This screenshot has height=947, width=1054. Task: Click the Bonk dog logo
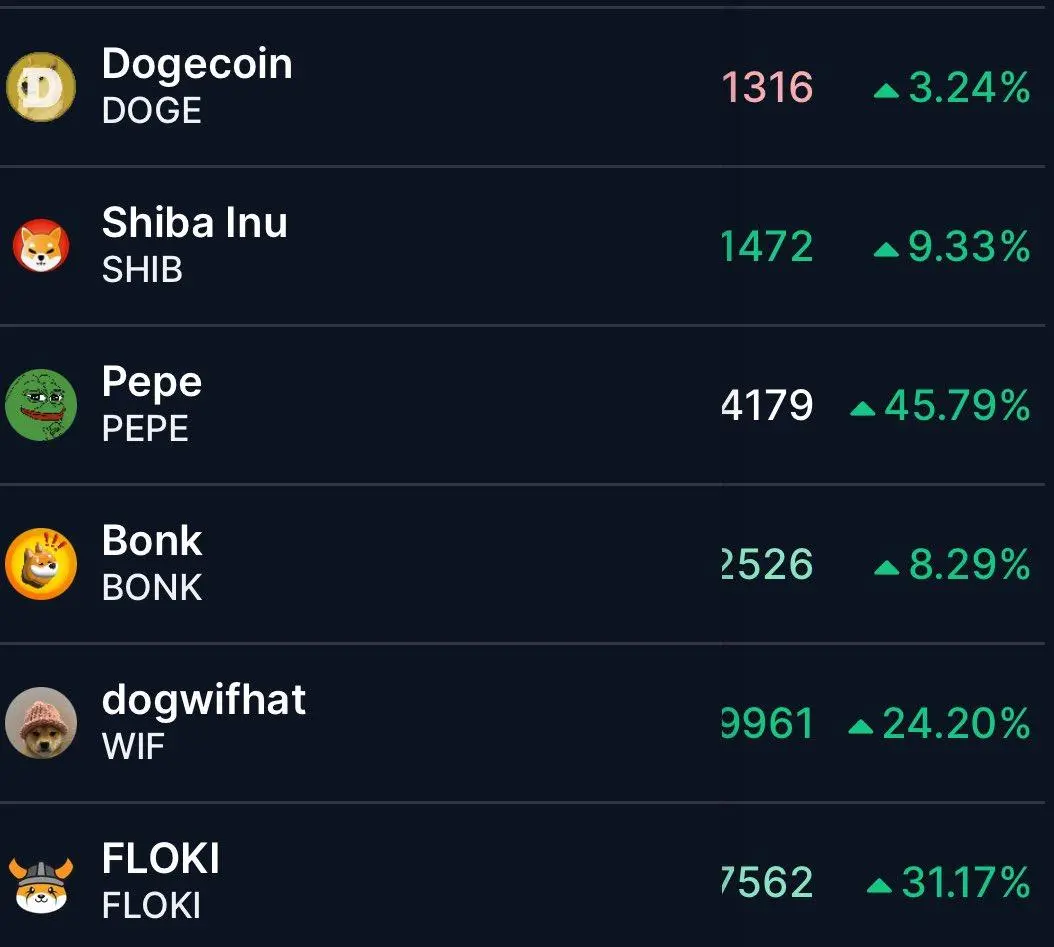[x=41, y=563]
